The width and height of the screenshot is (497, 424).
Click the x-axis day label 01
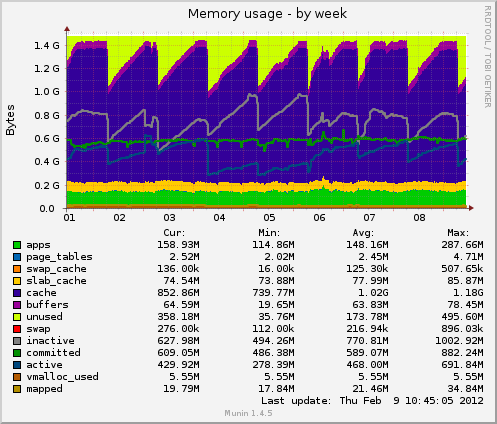[x=69, y=218]
